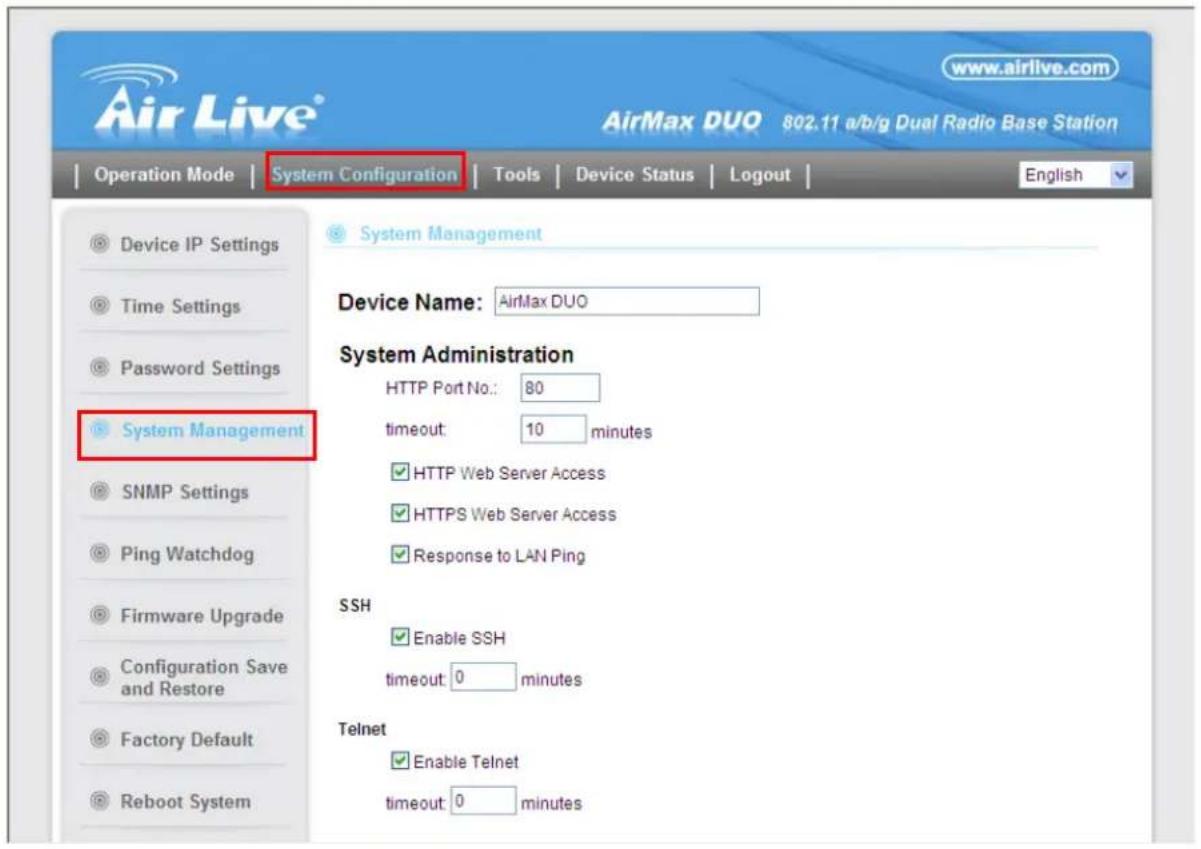Click the System Management heading icon
1201x849 pixels.
click(x=337, y=234)
